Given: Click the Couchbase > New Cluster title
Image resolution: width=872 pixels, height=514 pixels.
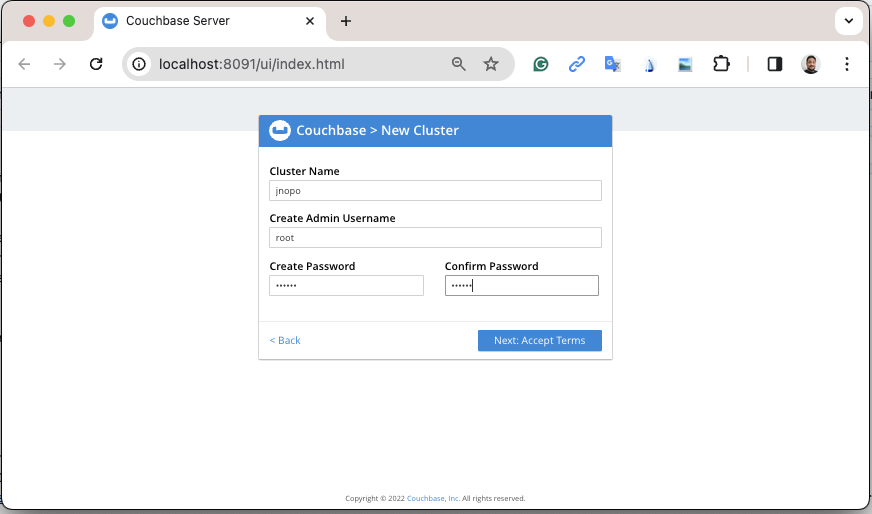Looking at the screenshot, I should click(x=378, y=130).
